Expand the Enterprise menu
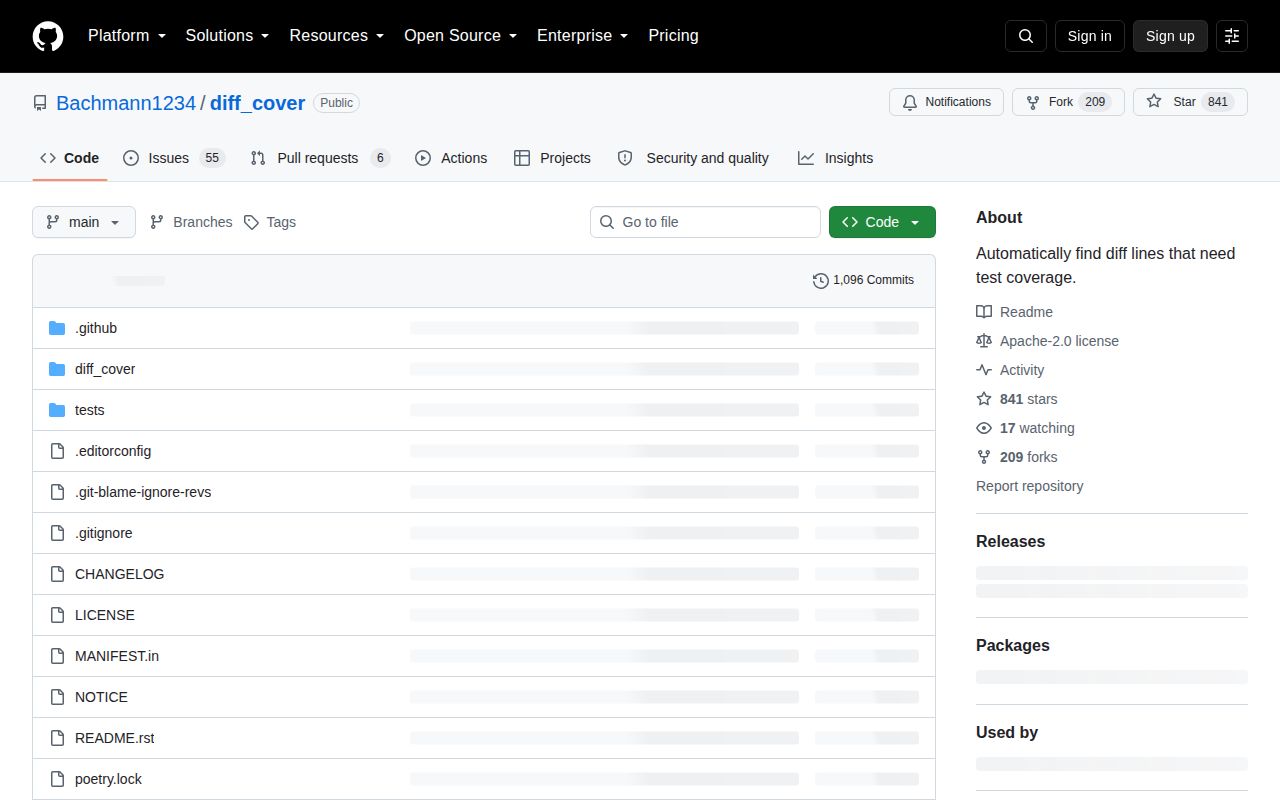This screenshot has width=1280, height=800. 582,36
